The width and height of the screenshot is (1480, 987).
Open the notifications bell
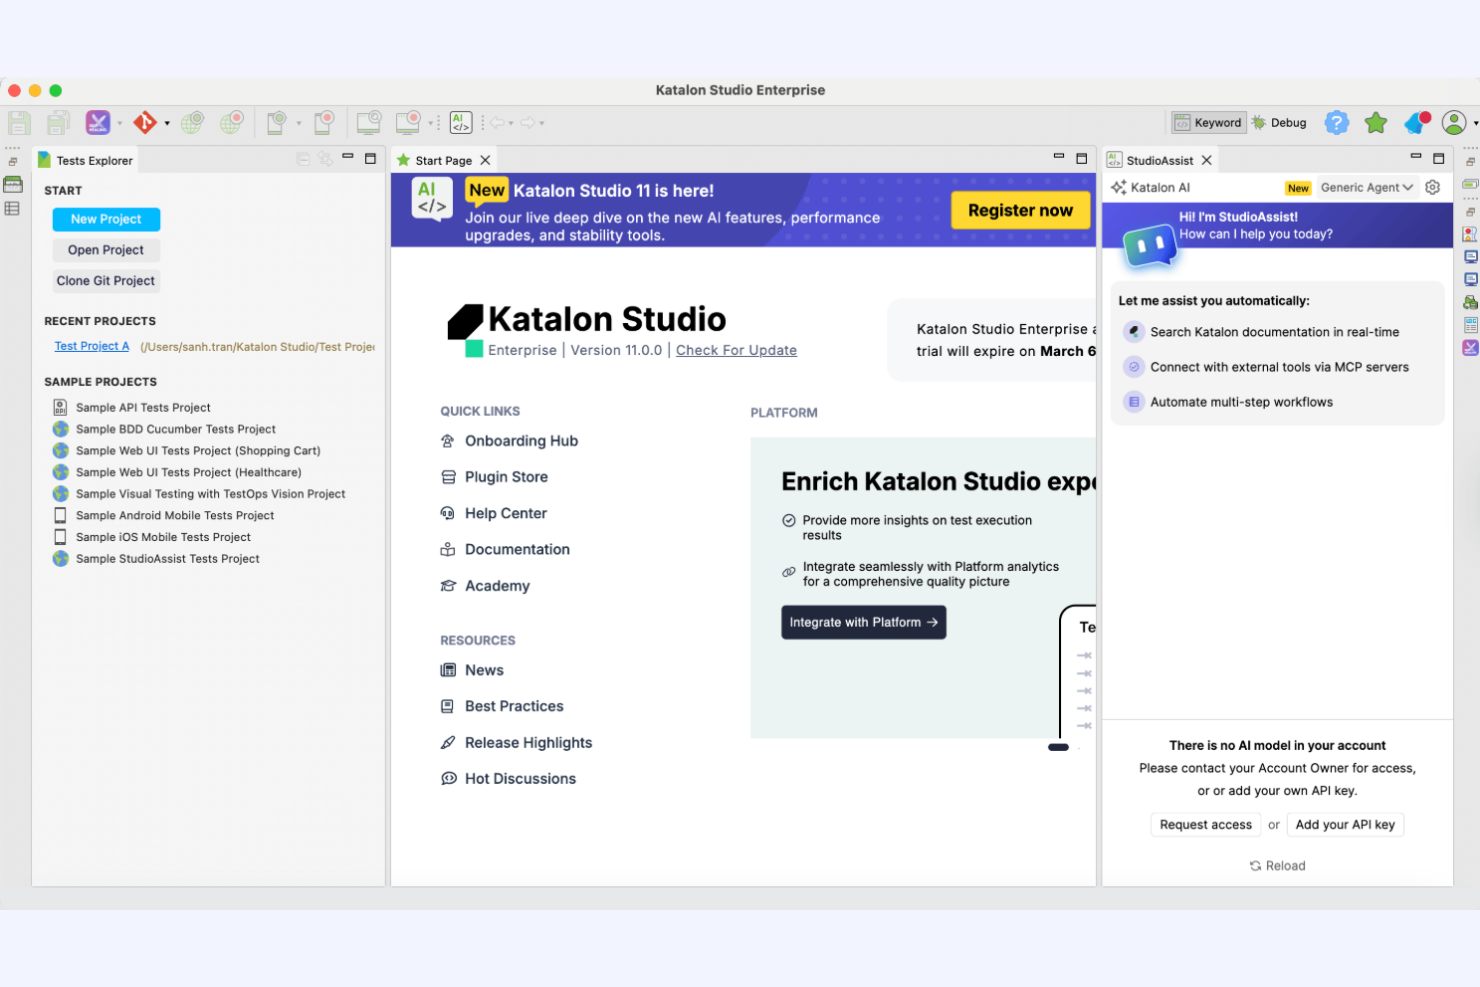click(x=1416, y=122)
